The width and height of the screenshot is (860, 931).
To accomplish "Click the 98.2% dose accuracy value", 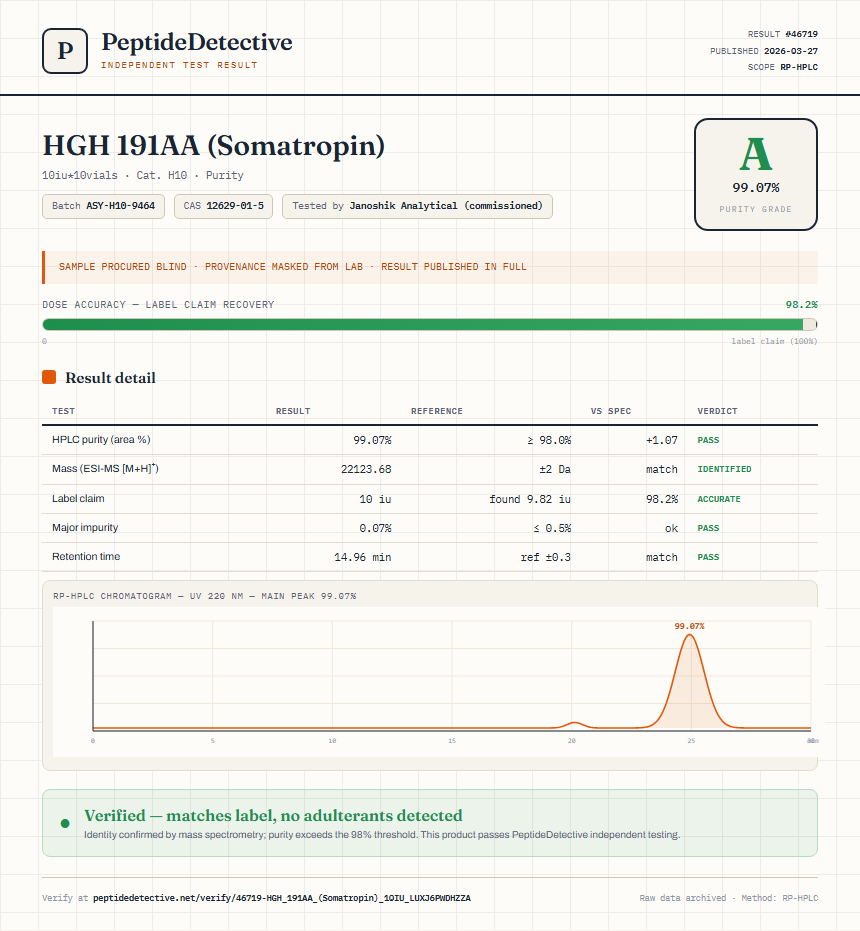I will point(801,305).
